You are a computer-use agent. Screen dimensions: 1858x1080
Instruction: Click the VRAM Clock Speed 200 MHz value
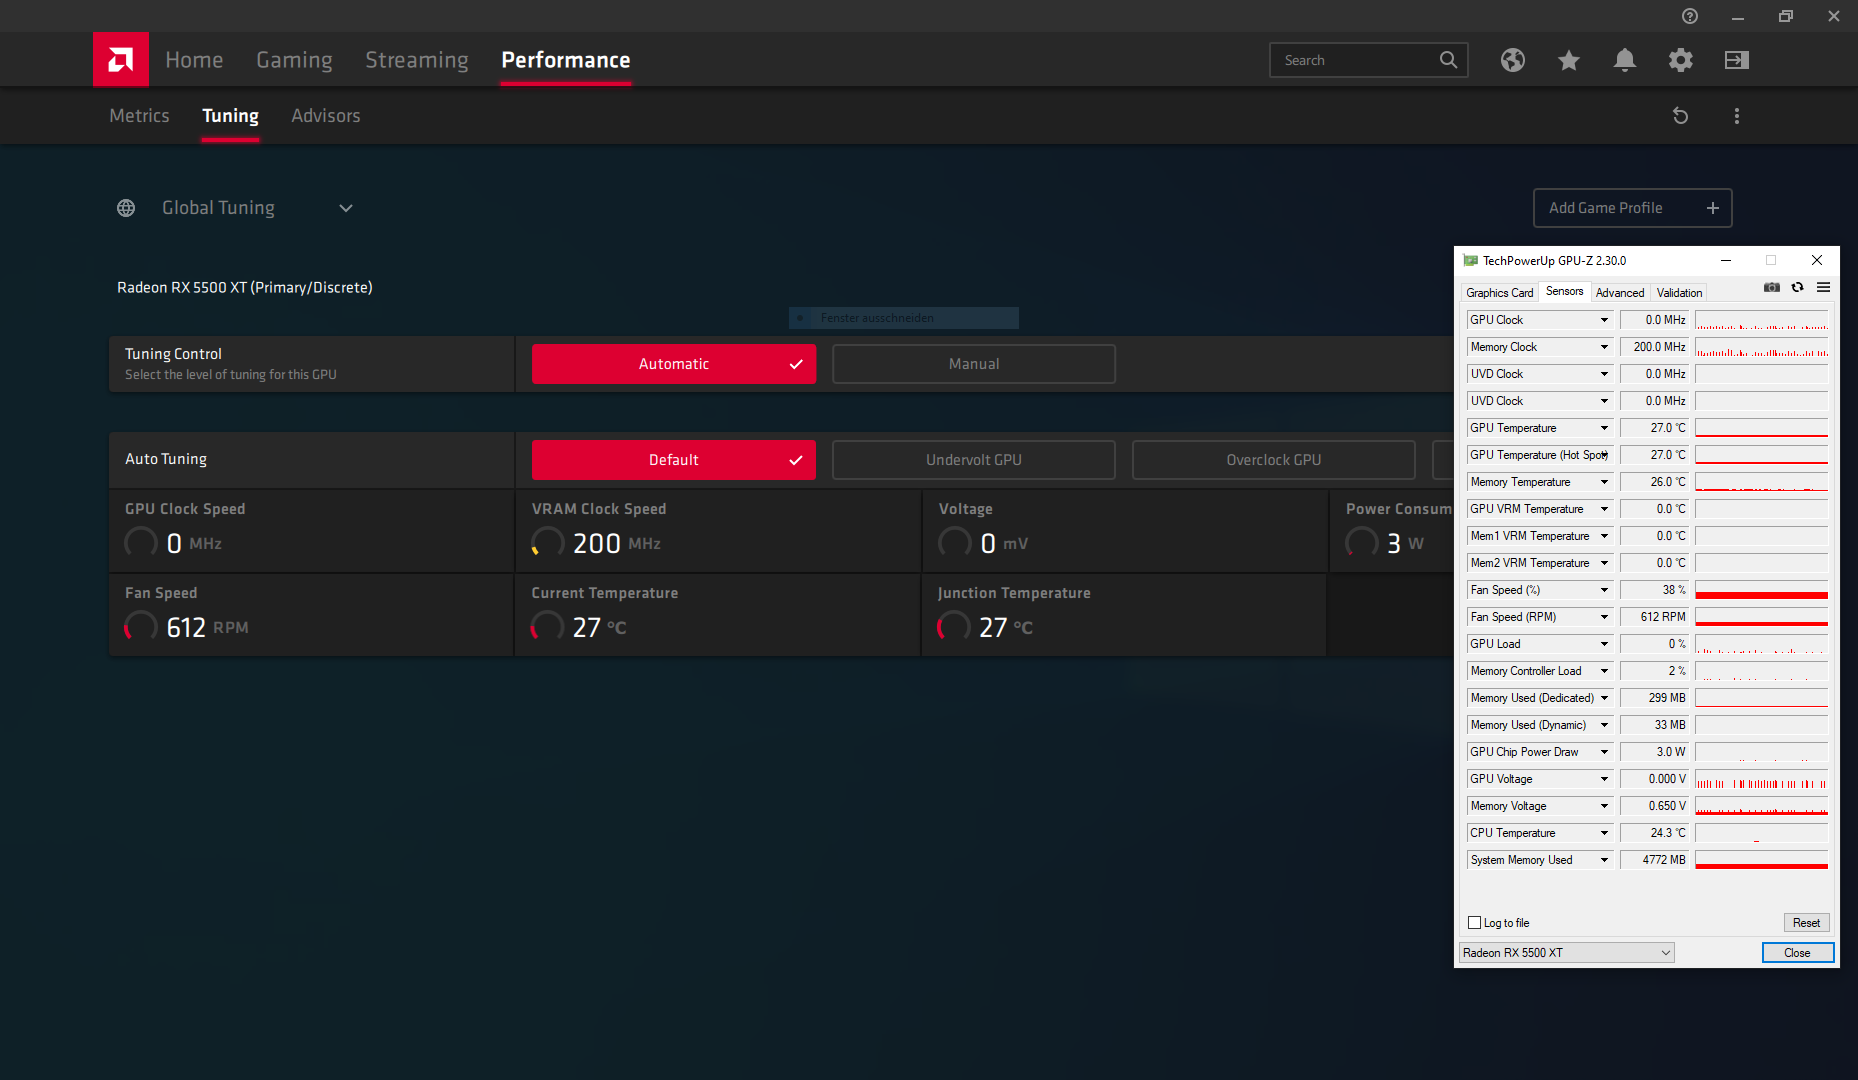pos(616,543)
